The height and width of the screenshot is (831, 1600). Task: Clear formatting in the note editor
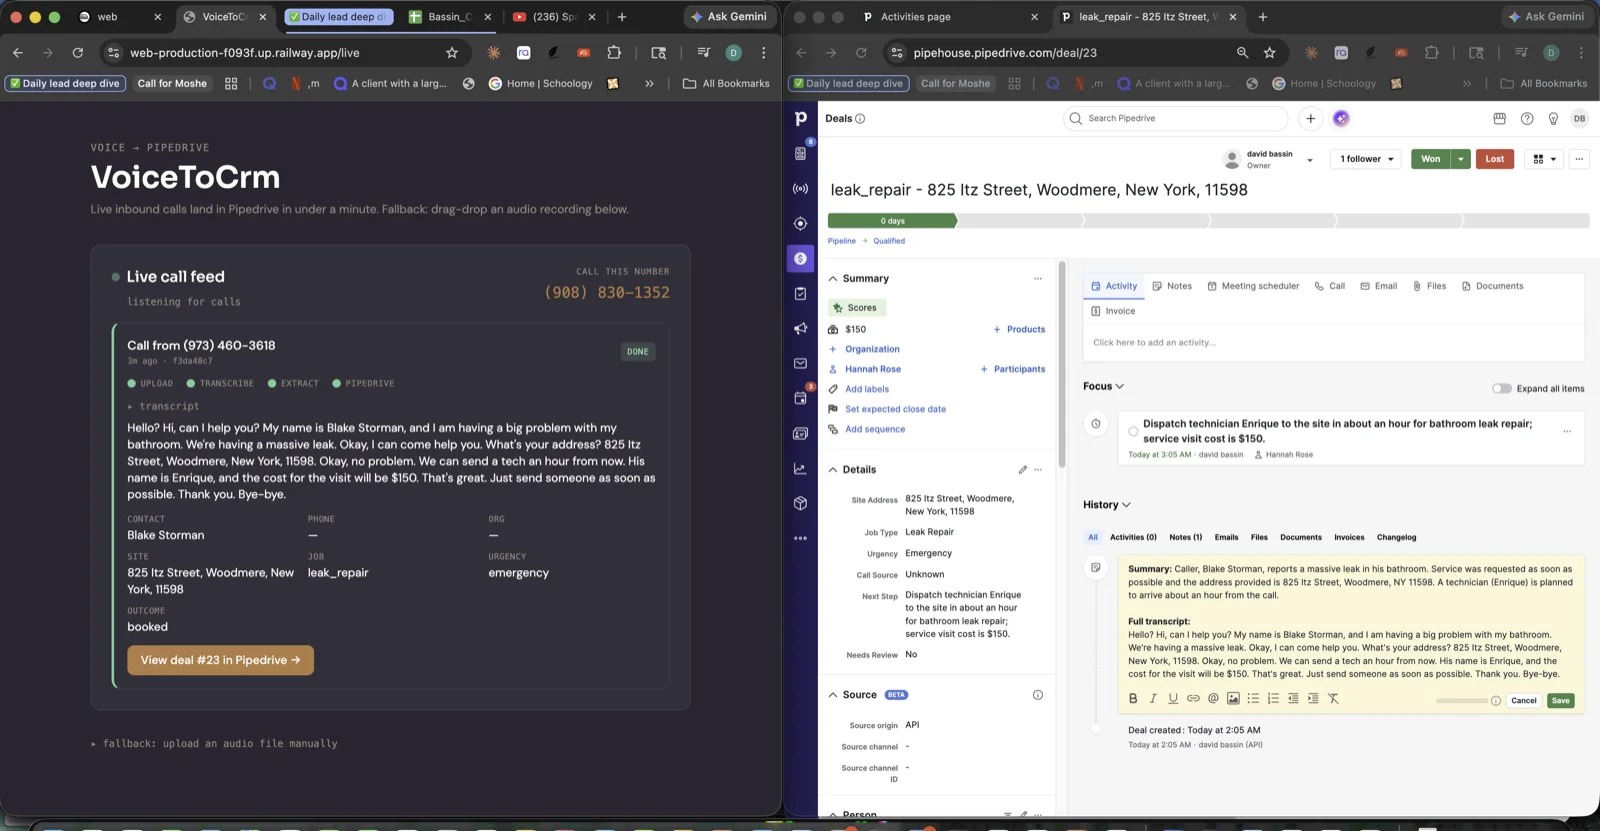[1333, 699]
